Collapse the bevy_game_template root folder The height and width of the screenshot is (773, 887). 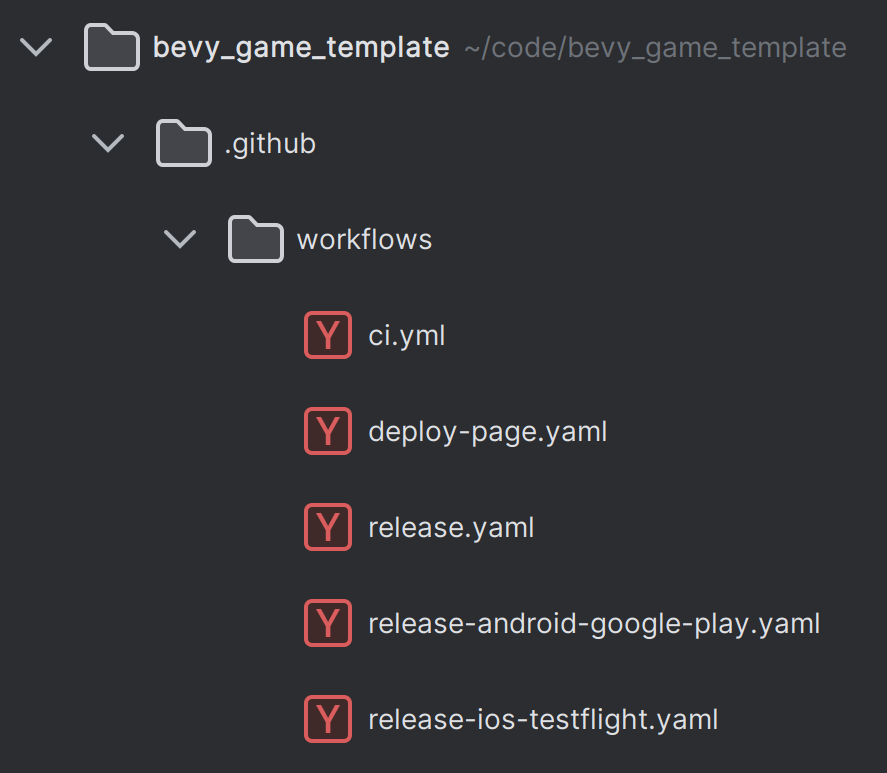coord(36,46)
